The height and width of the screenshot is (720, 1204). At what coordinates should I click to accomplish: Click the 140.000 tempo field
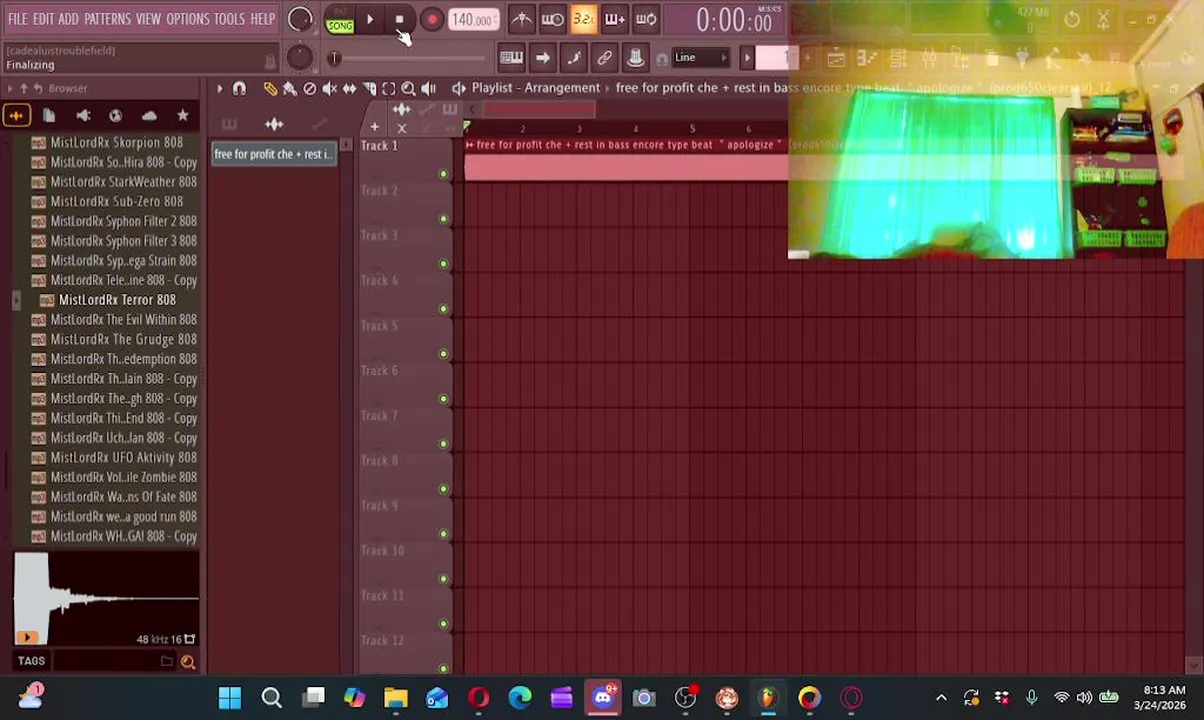(473, 20)
